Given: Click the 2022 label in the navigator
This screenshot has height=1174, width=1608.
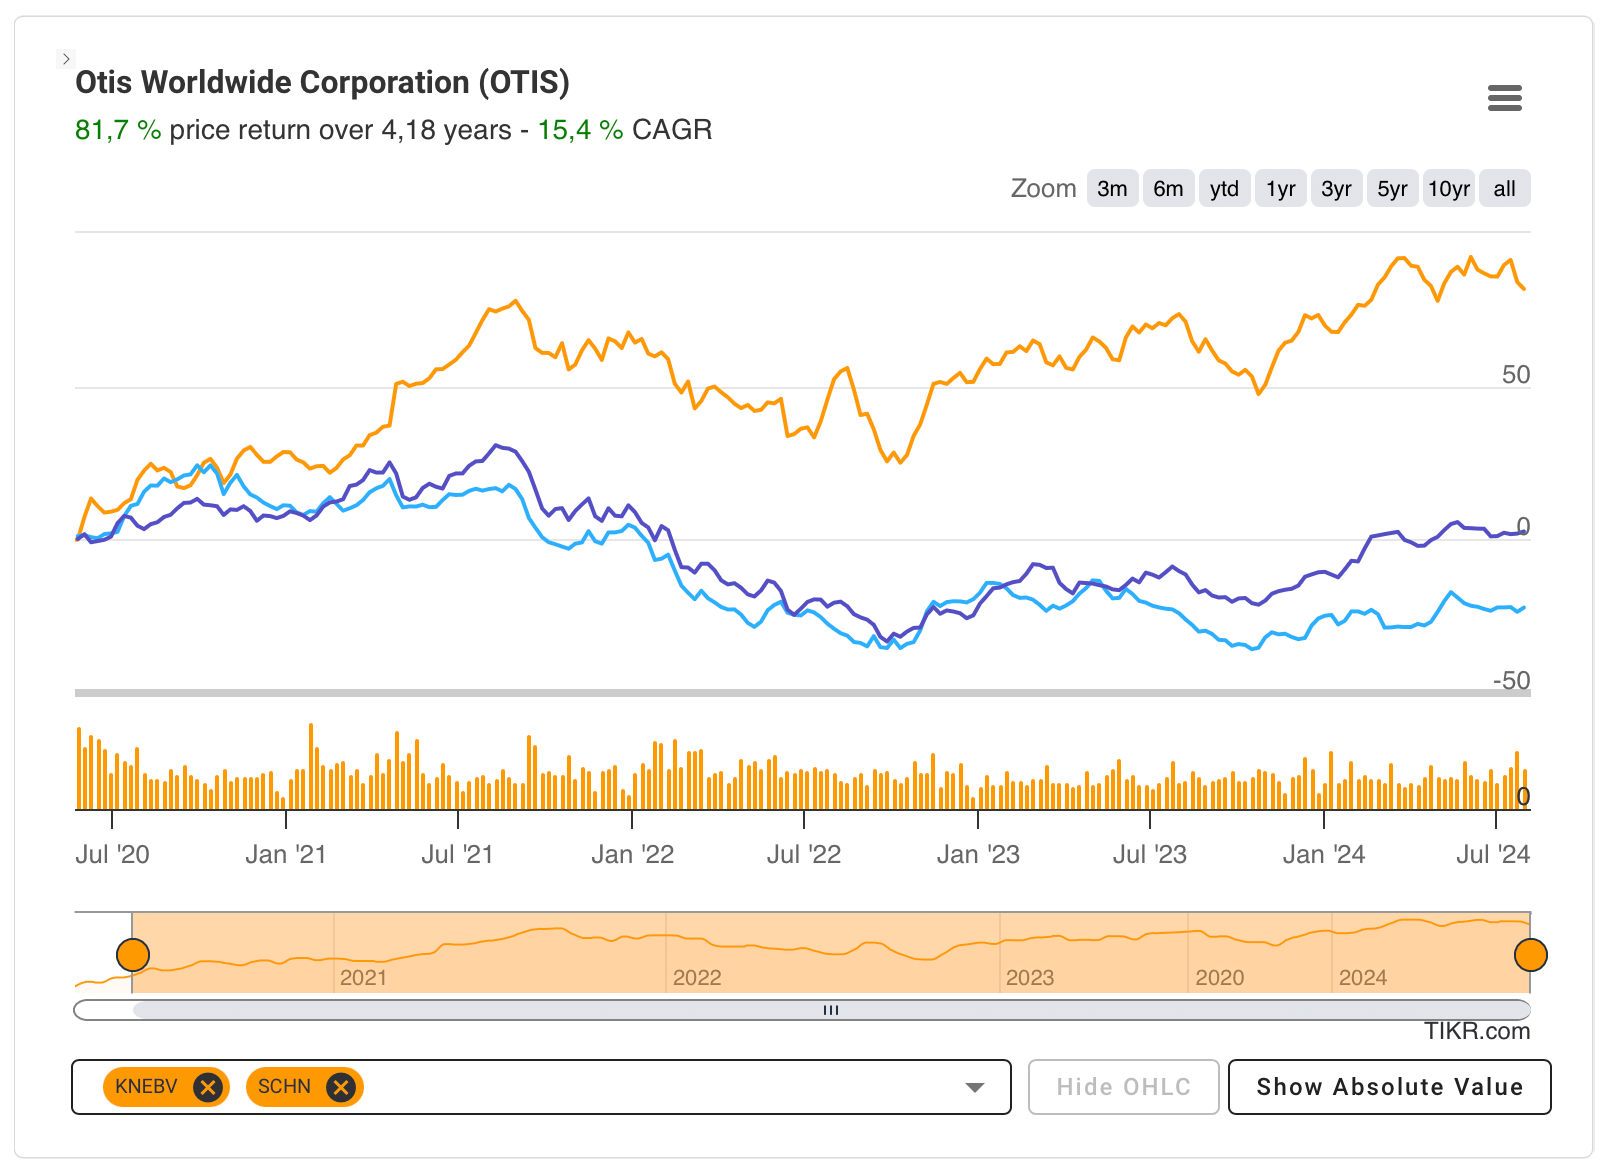Looking at the screenshot, I should (697, 977).
